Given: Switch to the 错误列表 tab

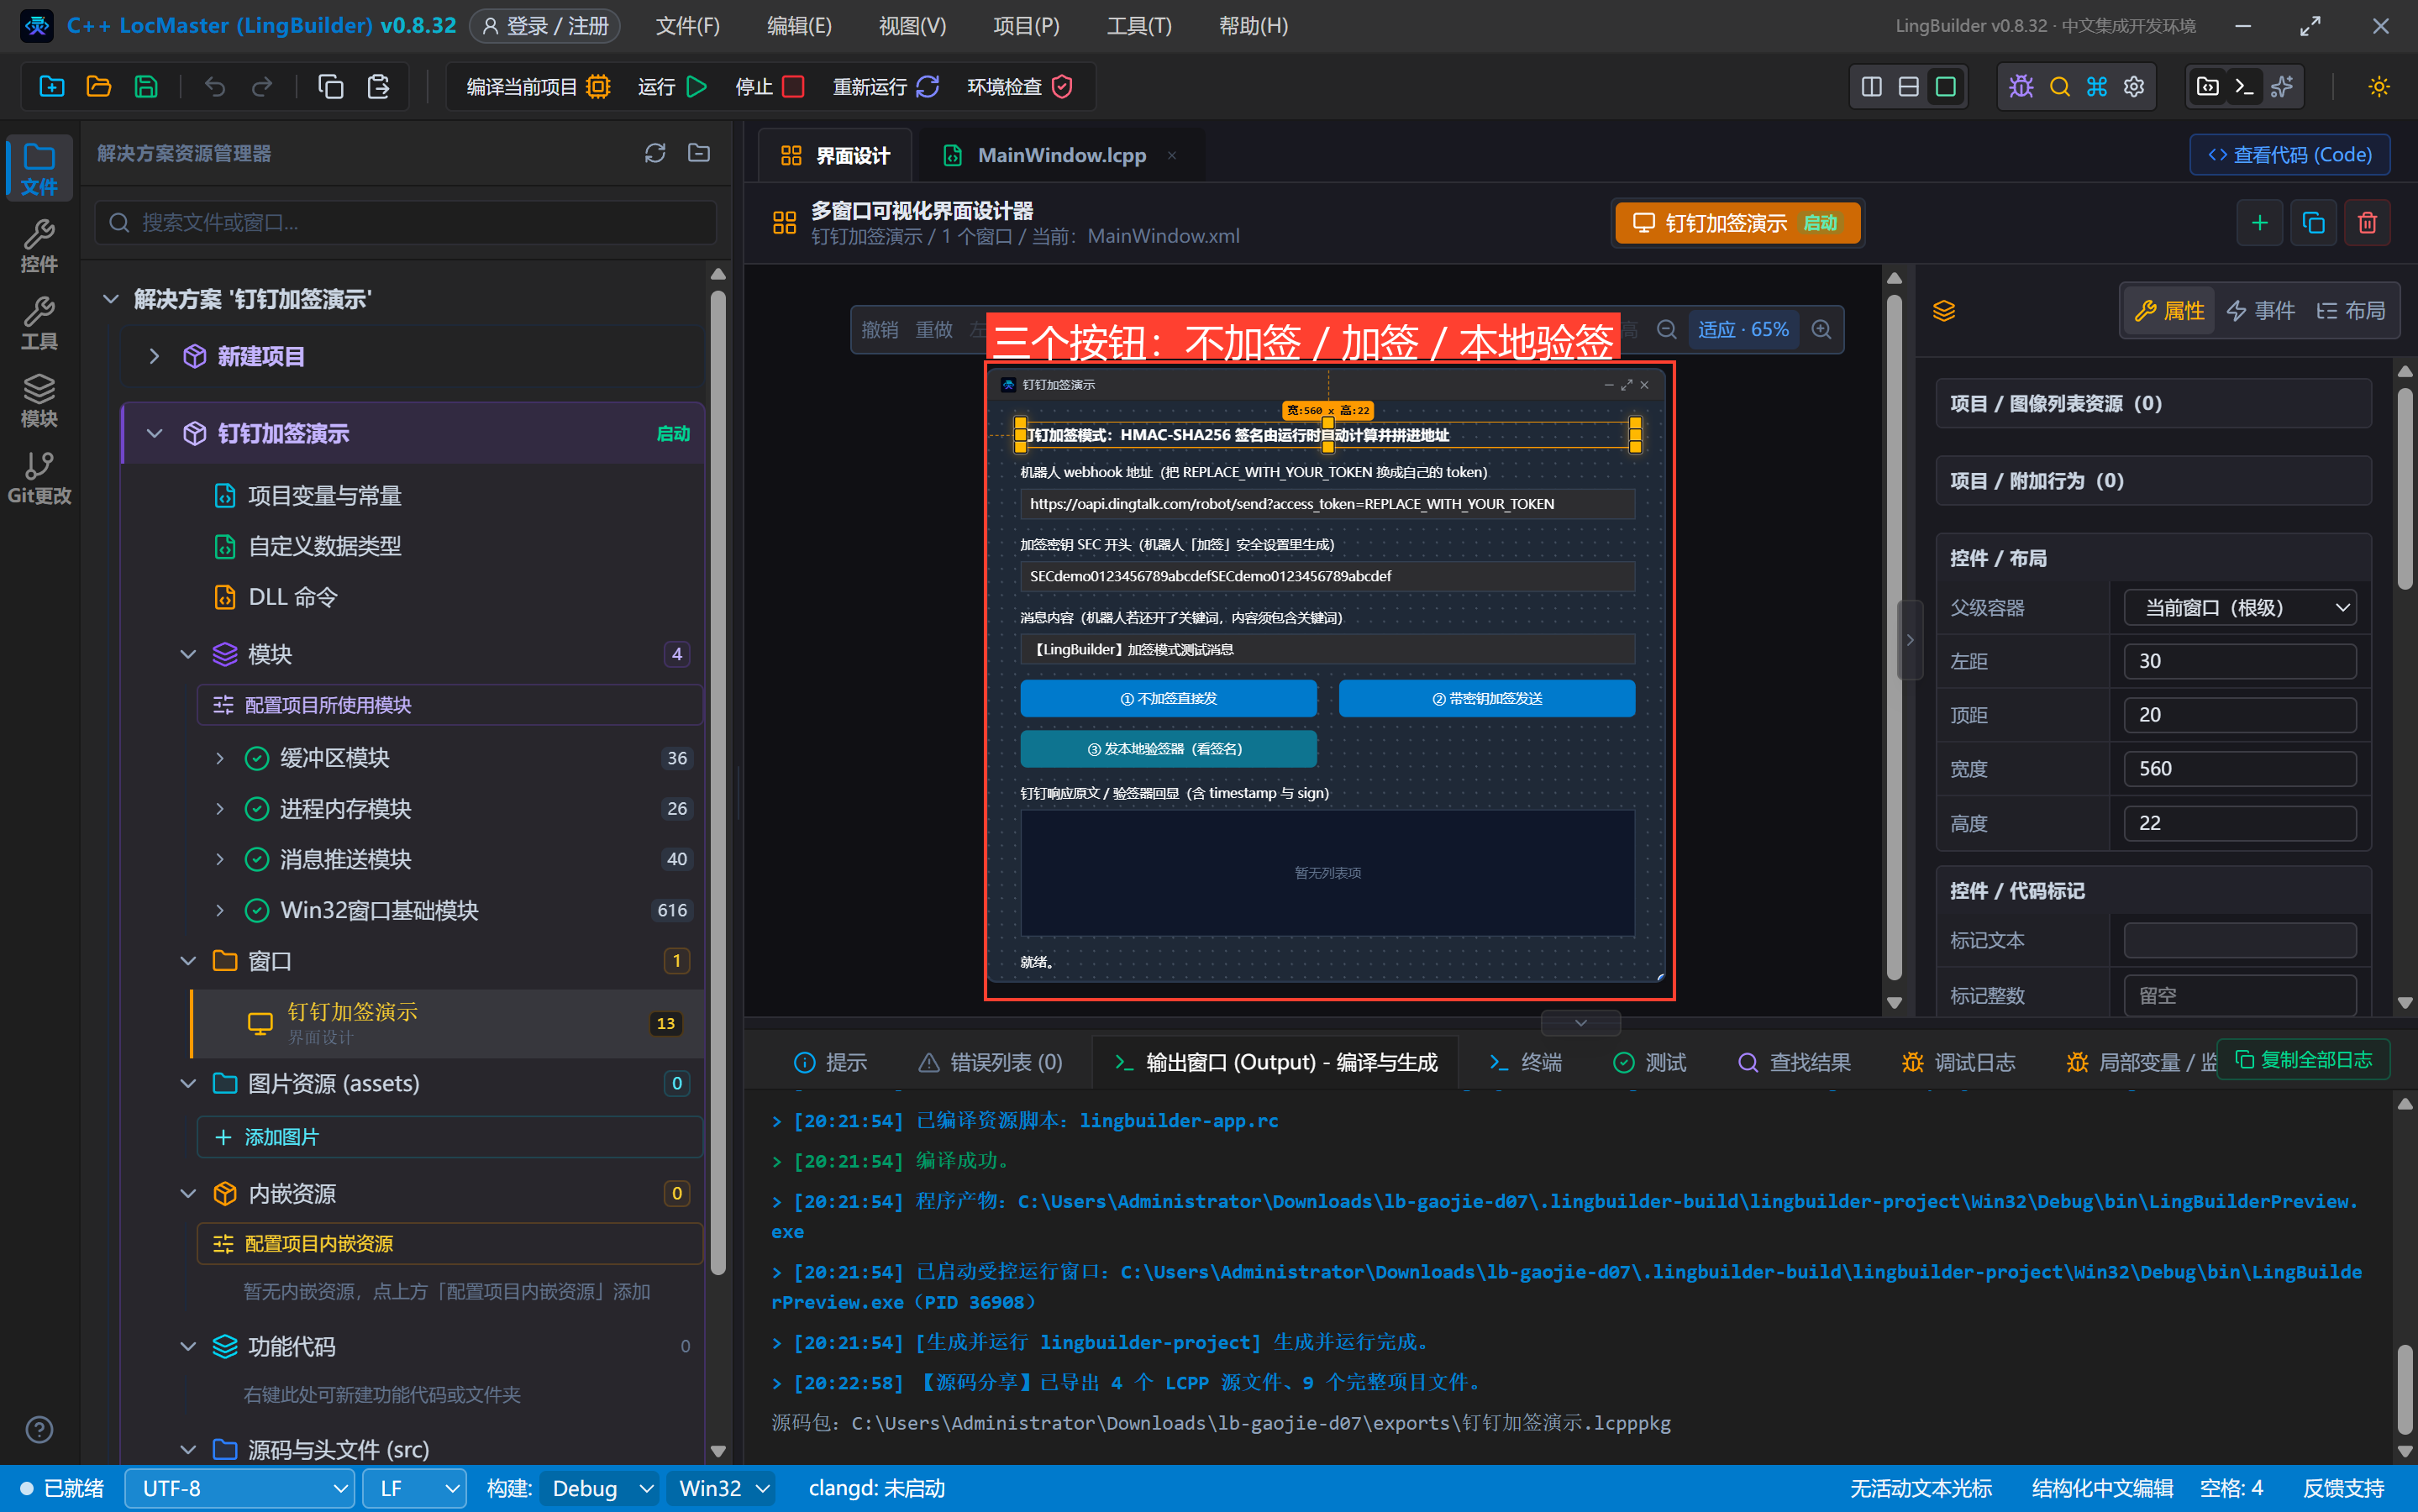Looking at the screenshot, I should [990, 1062].
